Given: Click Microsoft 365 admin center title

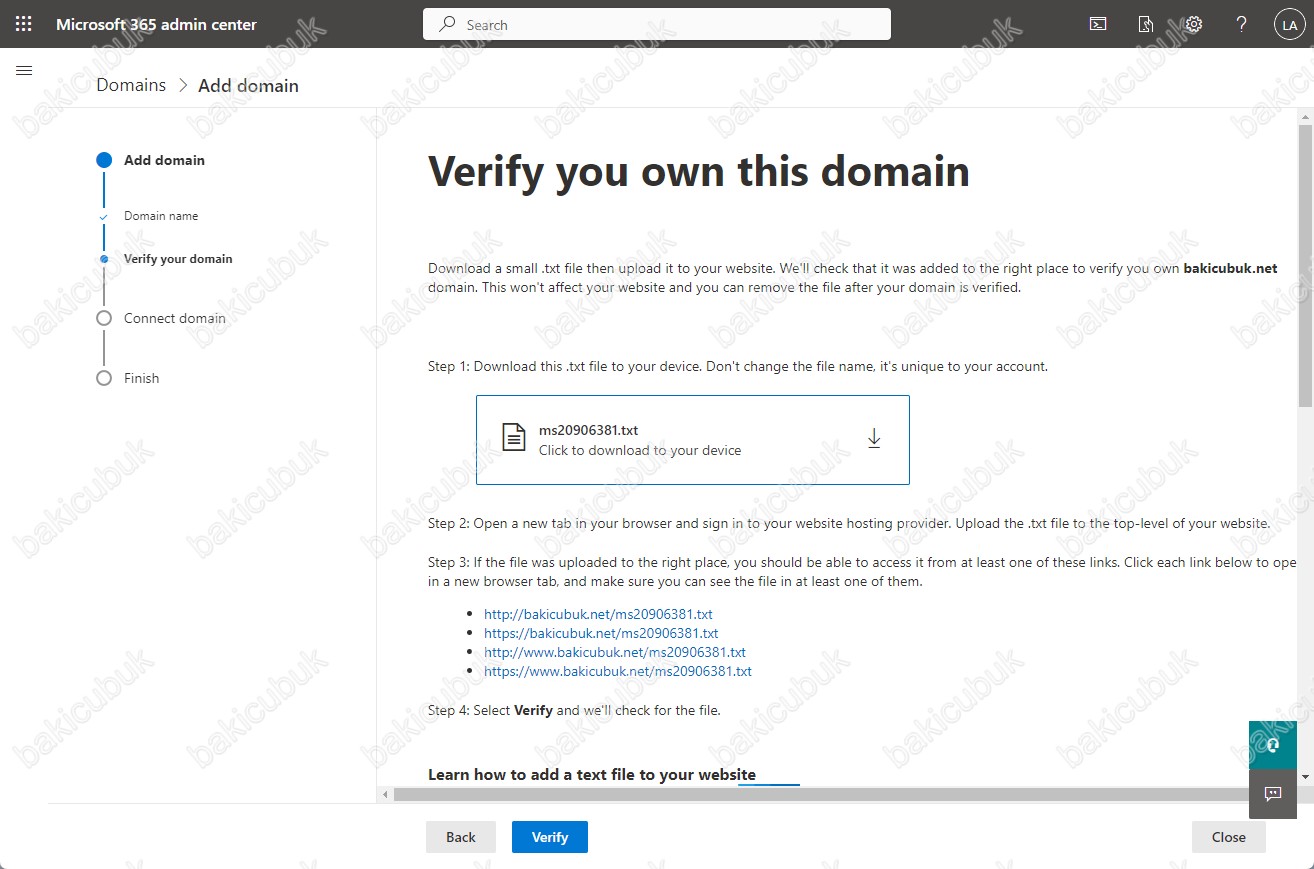Looking at the screenshot, I should (x=156, y=24).
